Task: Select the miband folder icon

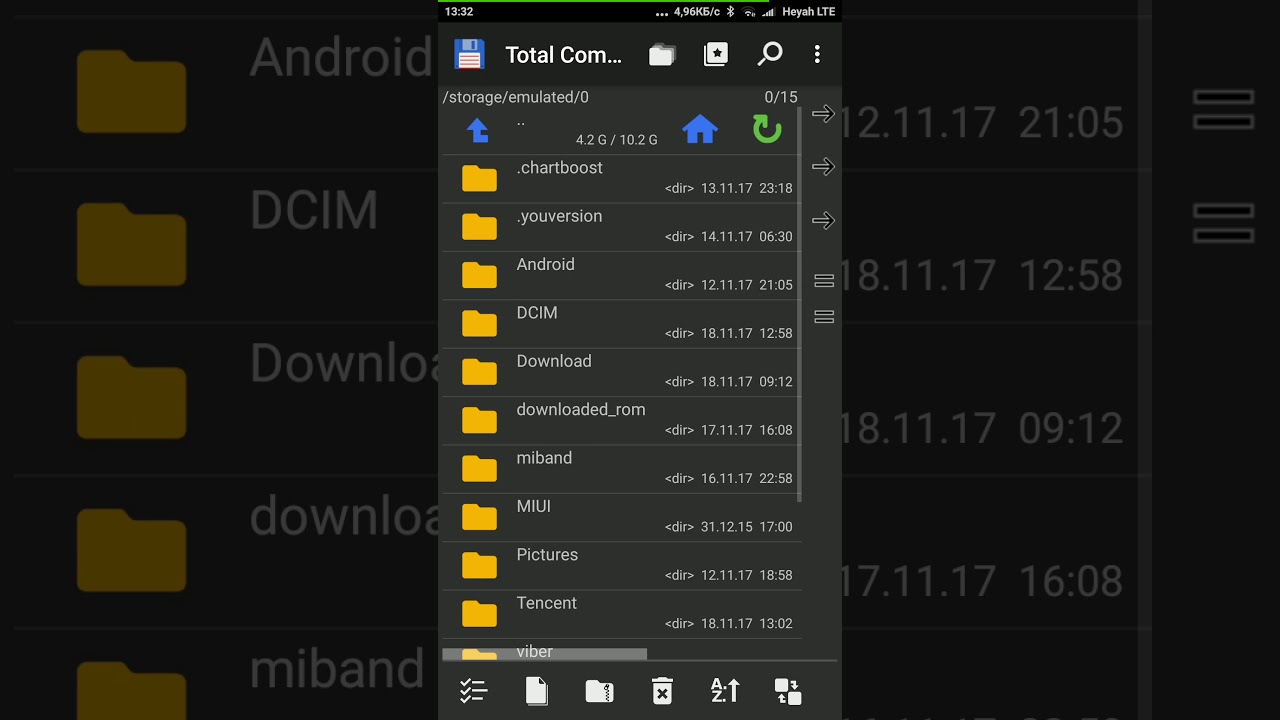Action: [x=479, y=468]
